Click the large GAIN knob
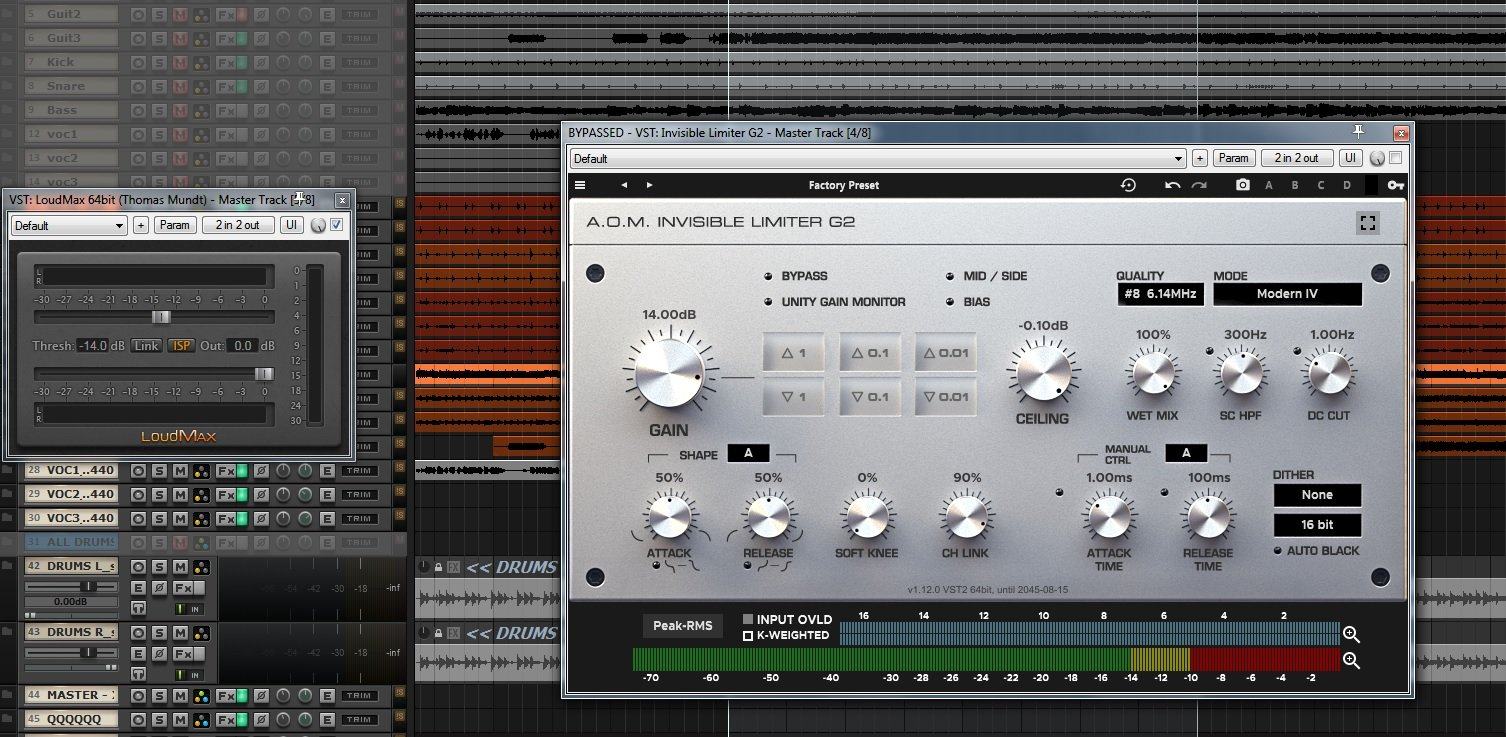 (669, 373)
